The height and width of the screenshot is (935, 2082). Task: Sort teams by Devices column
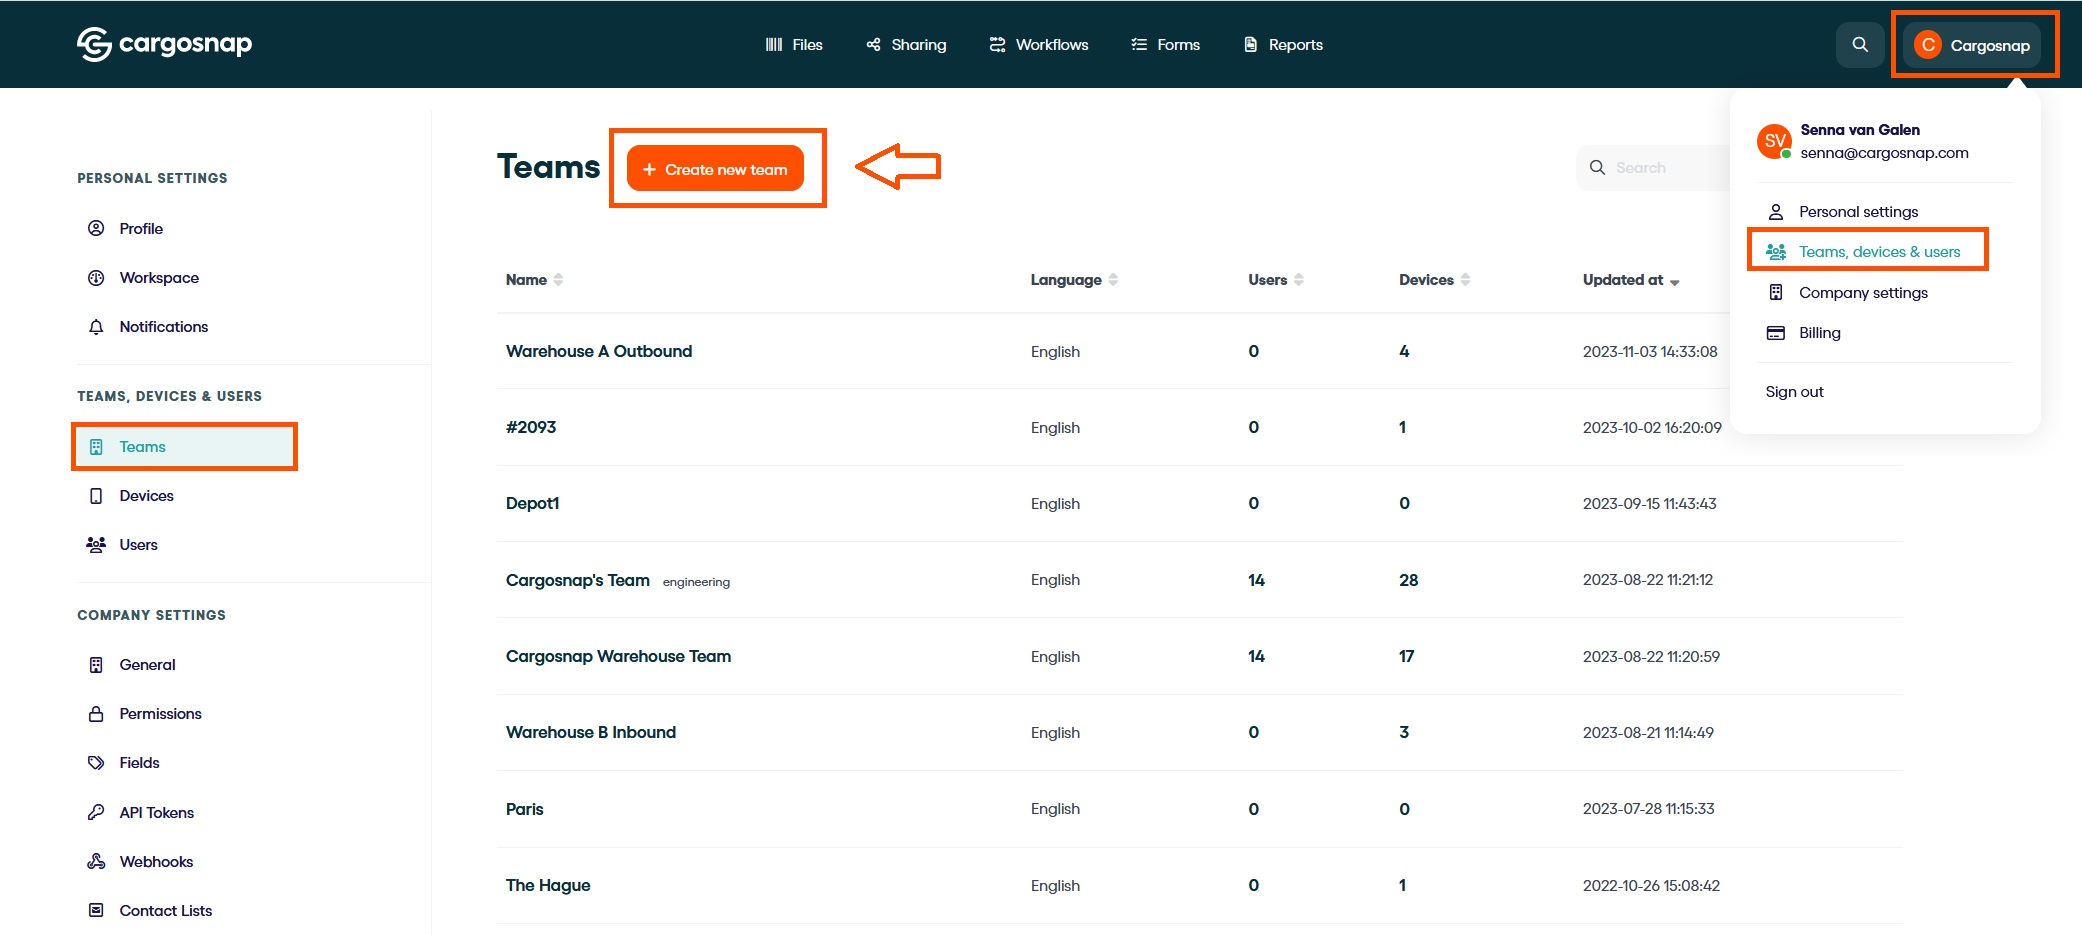point(1434,280)
